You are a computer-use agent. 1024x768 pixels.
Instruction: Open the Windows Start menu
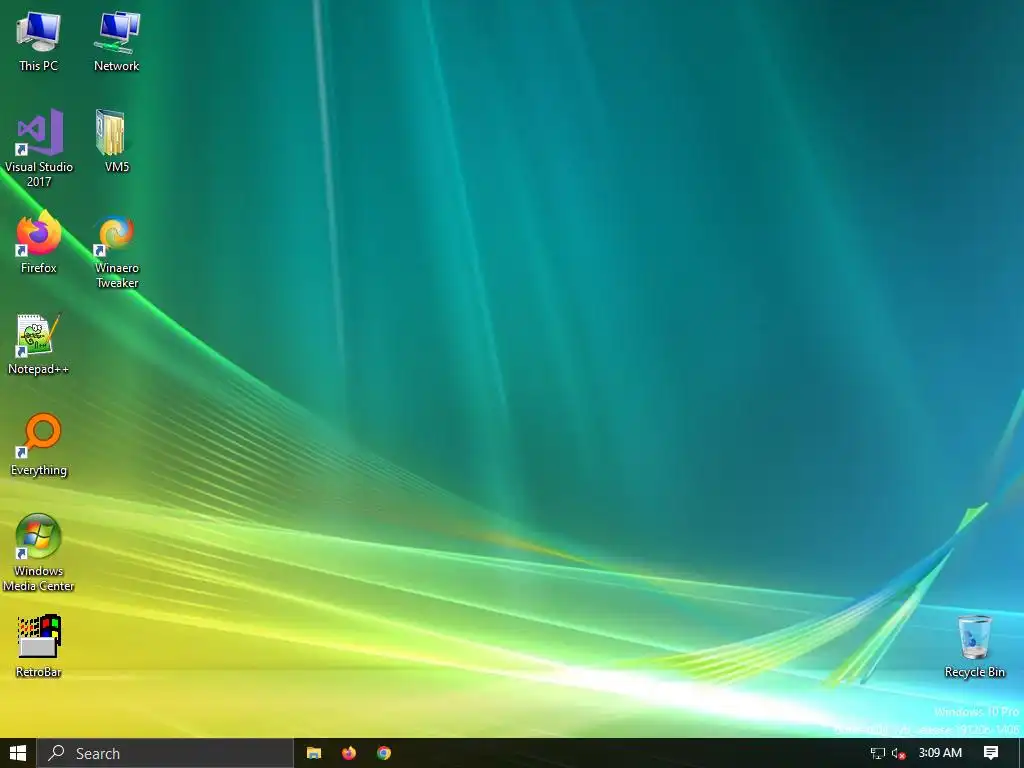coord(18,753)
